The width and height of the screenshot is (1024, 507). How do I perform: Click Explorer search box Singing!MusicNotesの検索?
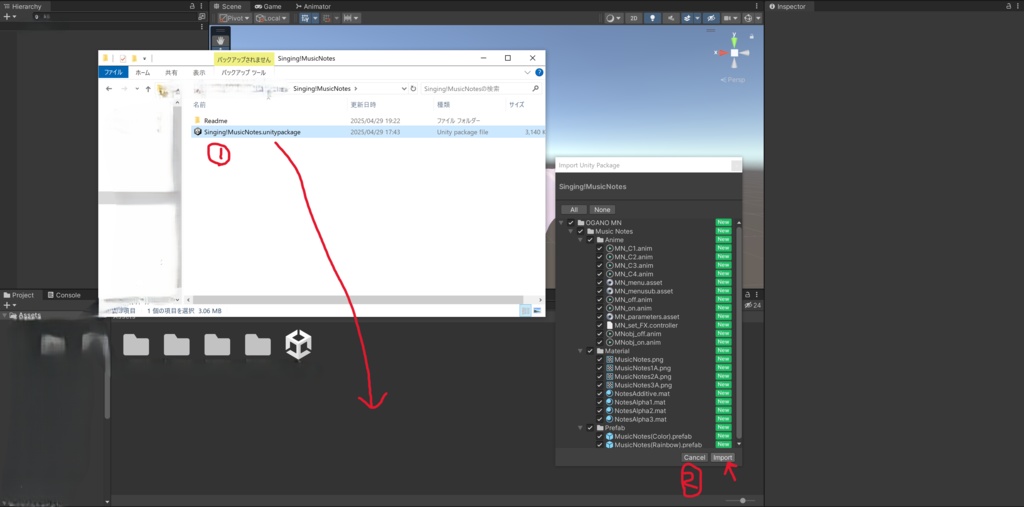pos(481,88)
